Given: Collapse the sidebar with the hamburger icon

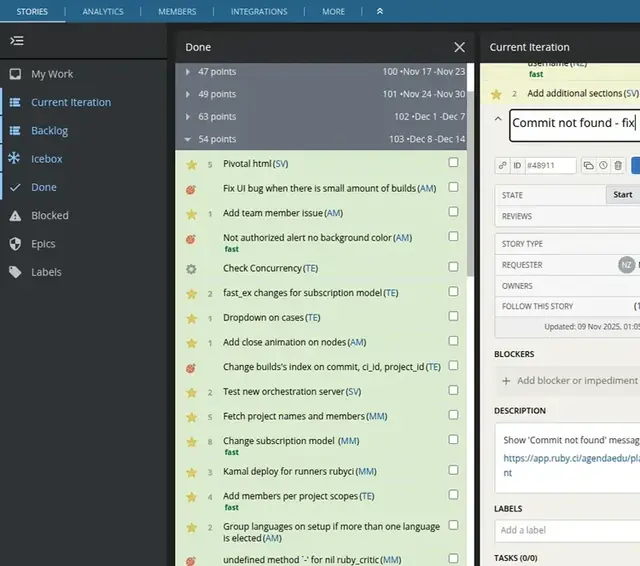Looking at the screenshot, I should tap(16, 41).
